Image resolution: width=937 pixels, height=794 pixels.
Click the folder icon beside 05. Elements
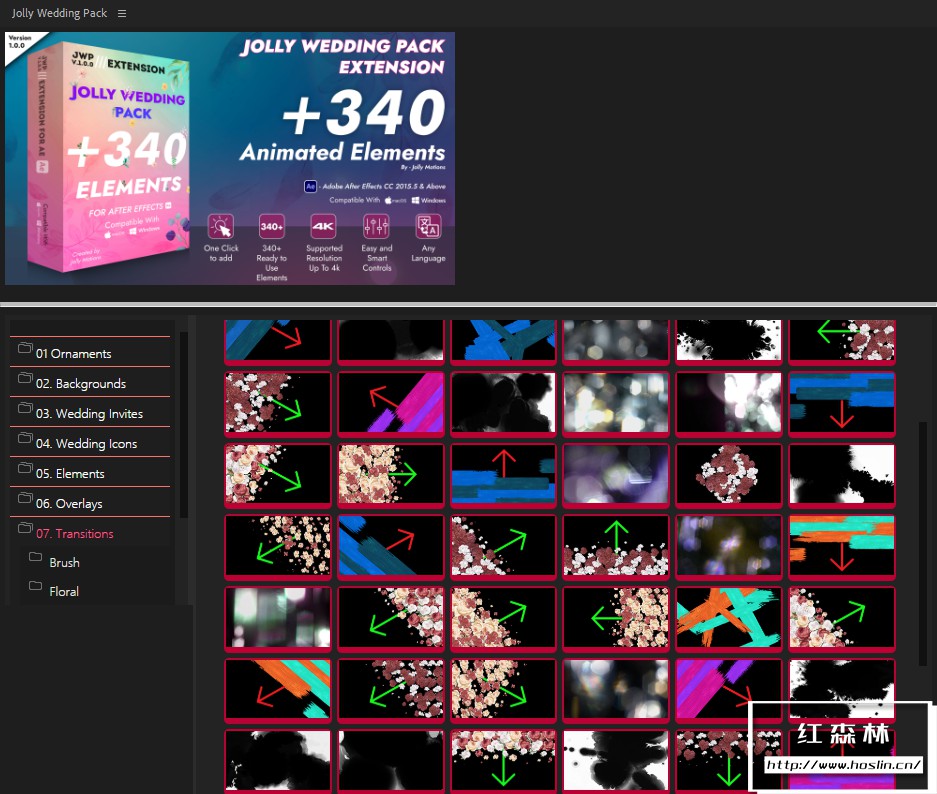tap(25, 467)
